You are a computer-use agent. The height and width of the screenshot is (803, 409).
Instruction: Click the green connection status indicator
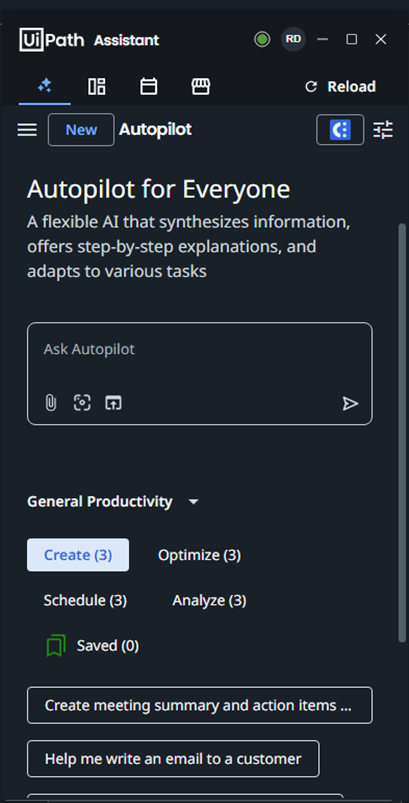(x=262, y=39)
